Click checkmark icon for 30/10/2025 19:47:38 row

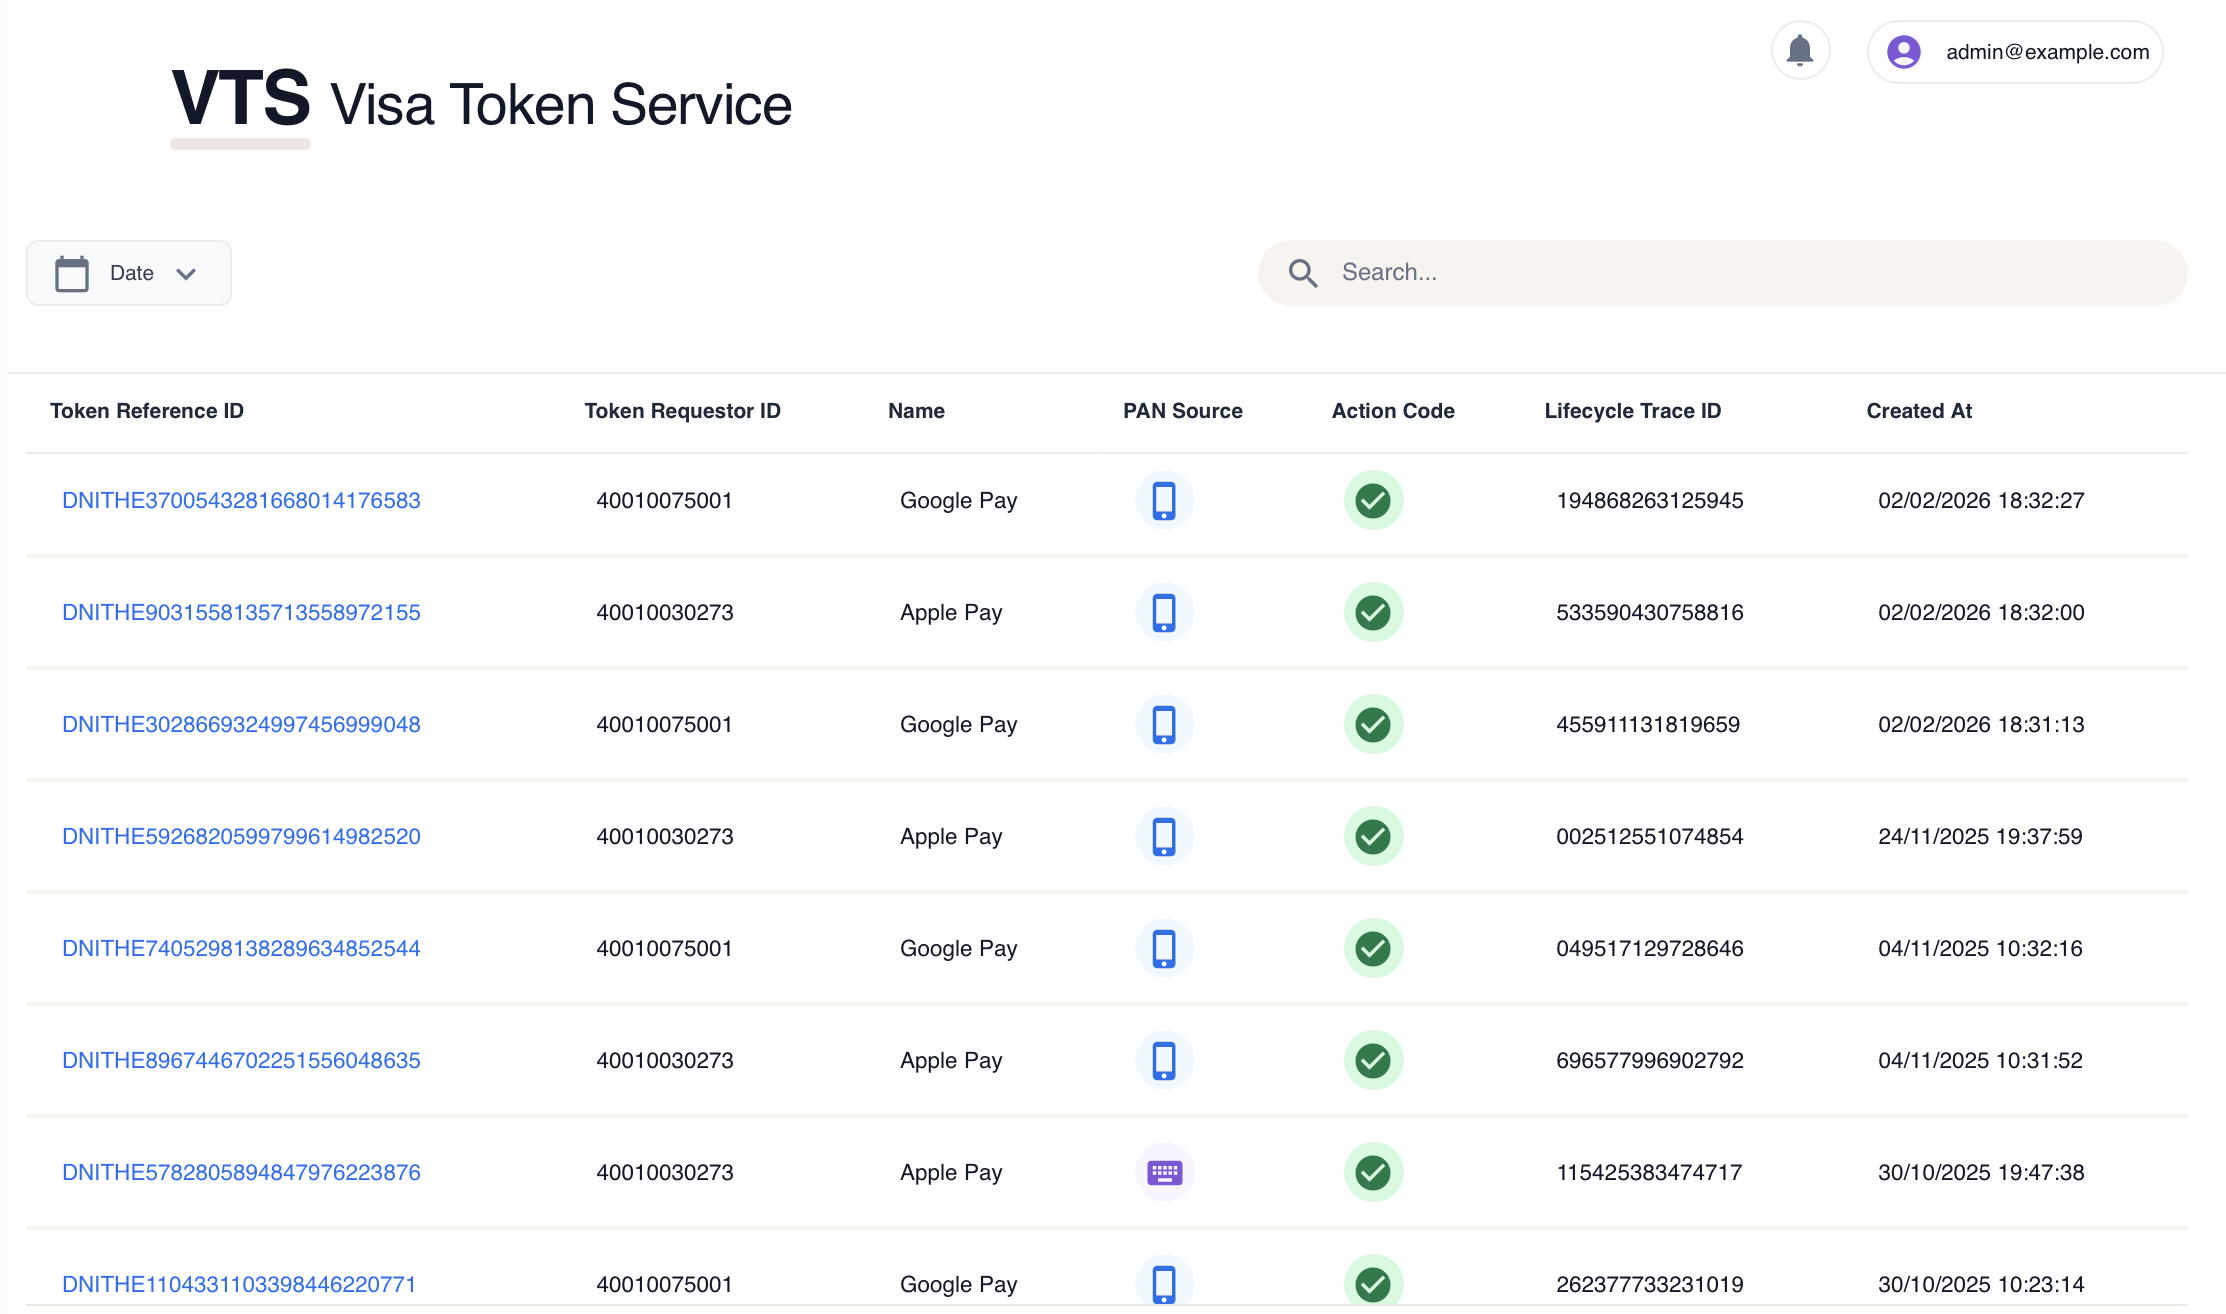point(1373,1172)
